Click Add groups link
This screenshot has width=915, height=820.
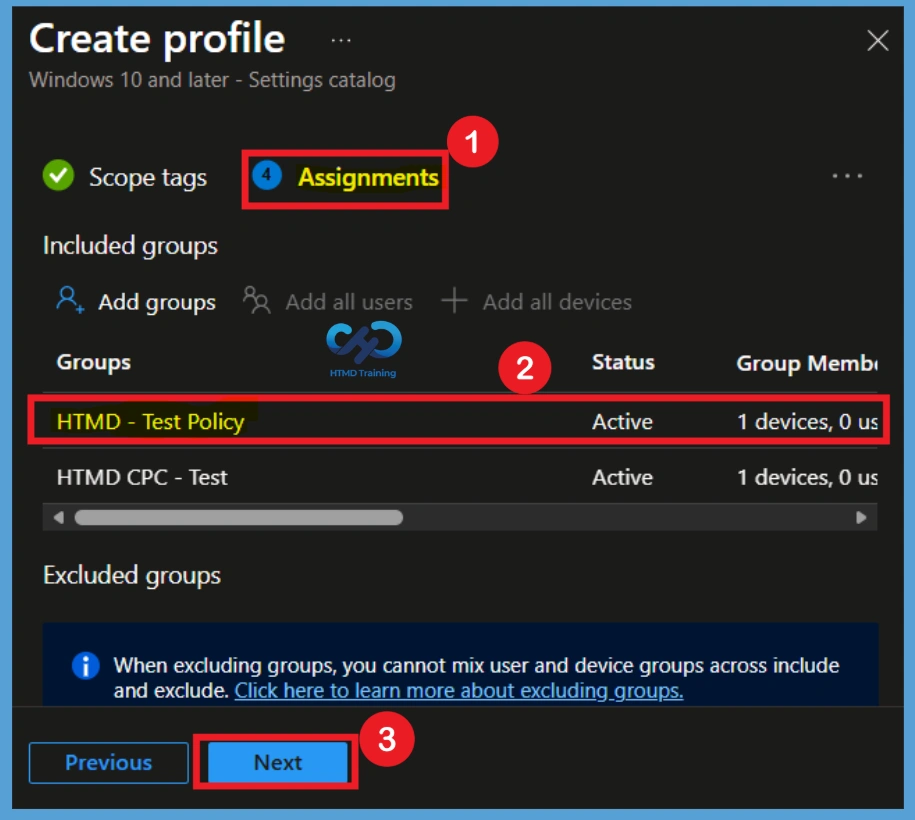click(x=157, y=302)
